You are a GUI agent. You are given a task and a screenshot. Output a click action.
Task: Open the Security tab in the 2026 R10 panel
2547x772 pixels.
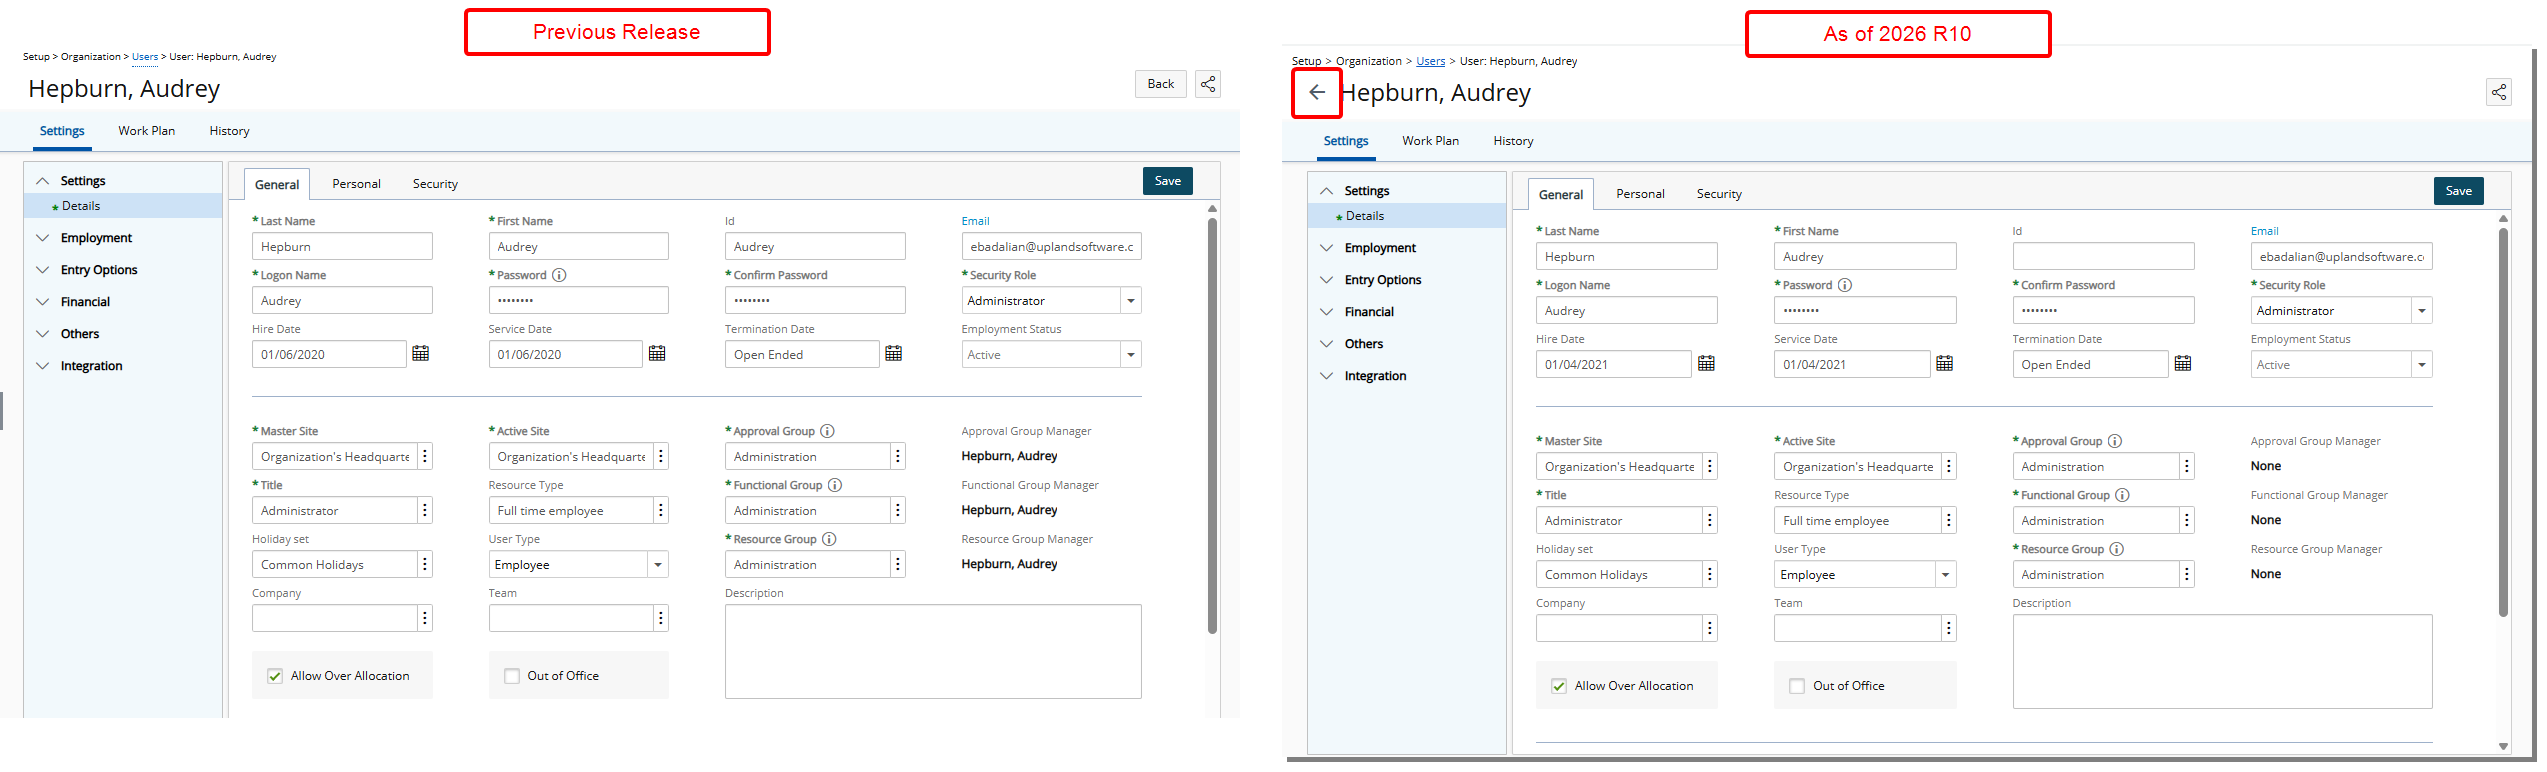coord(1718,194)
